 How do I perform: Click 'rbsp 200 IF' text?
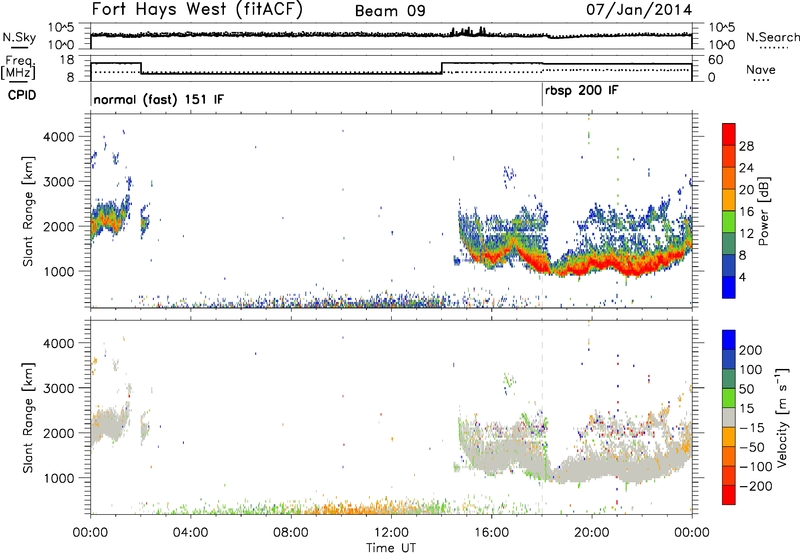(x=582, y=91)
